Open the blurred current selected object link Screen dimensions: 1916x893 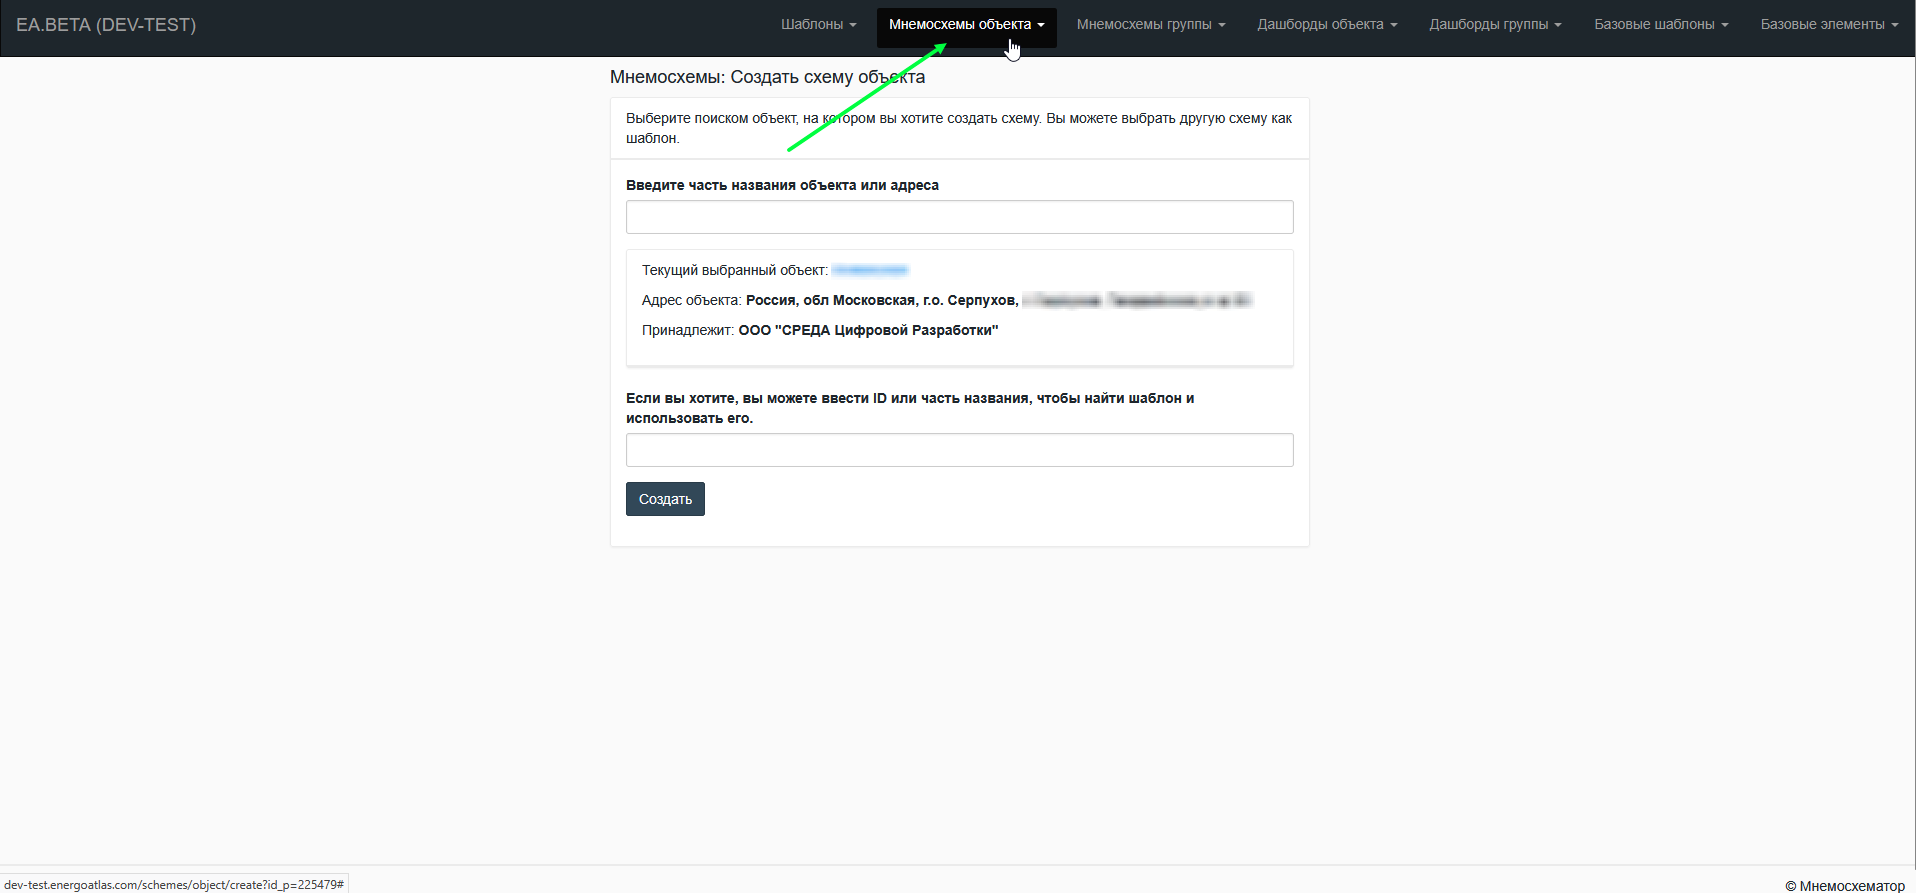[869, 270]
